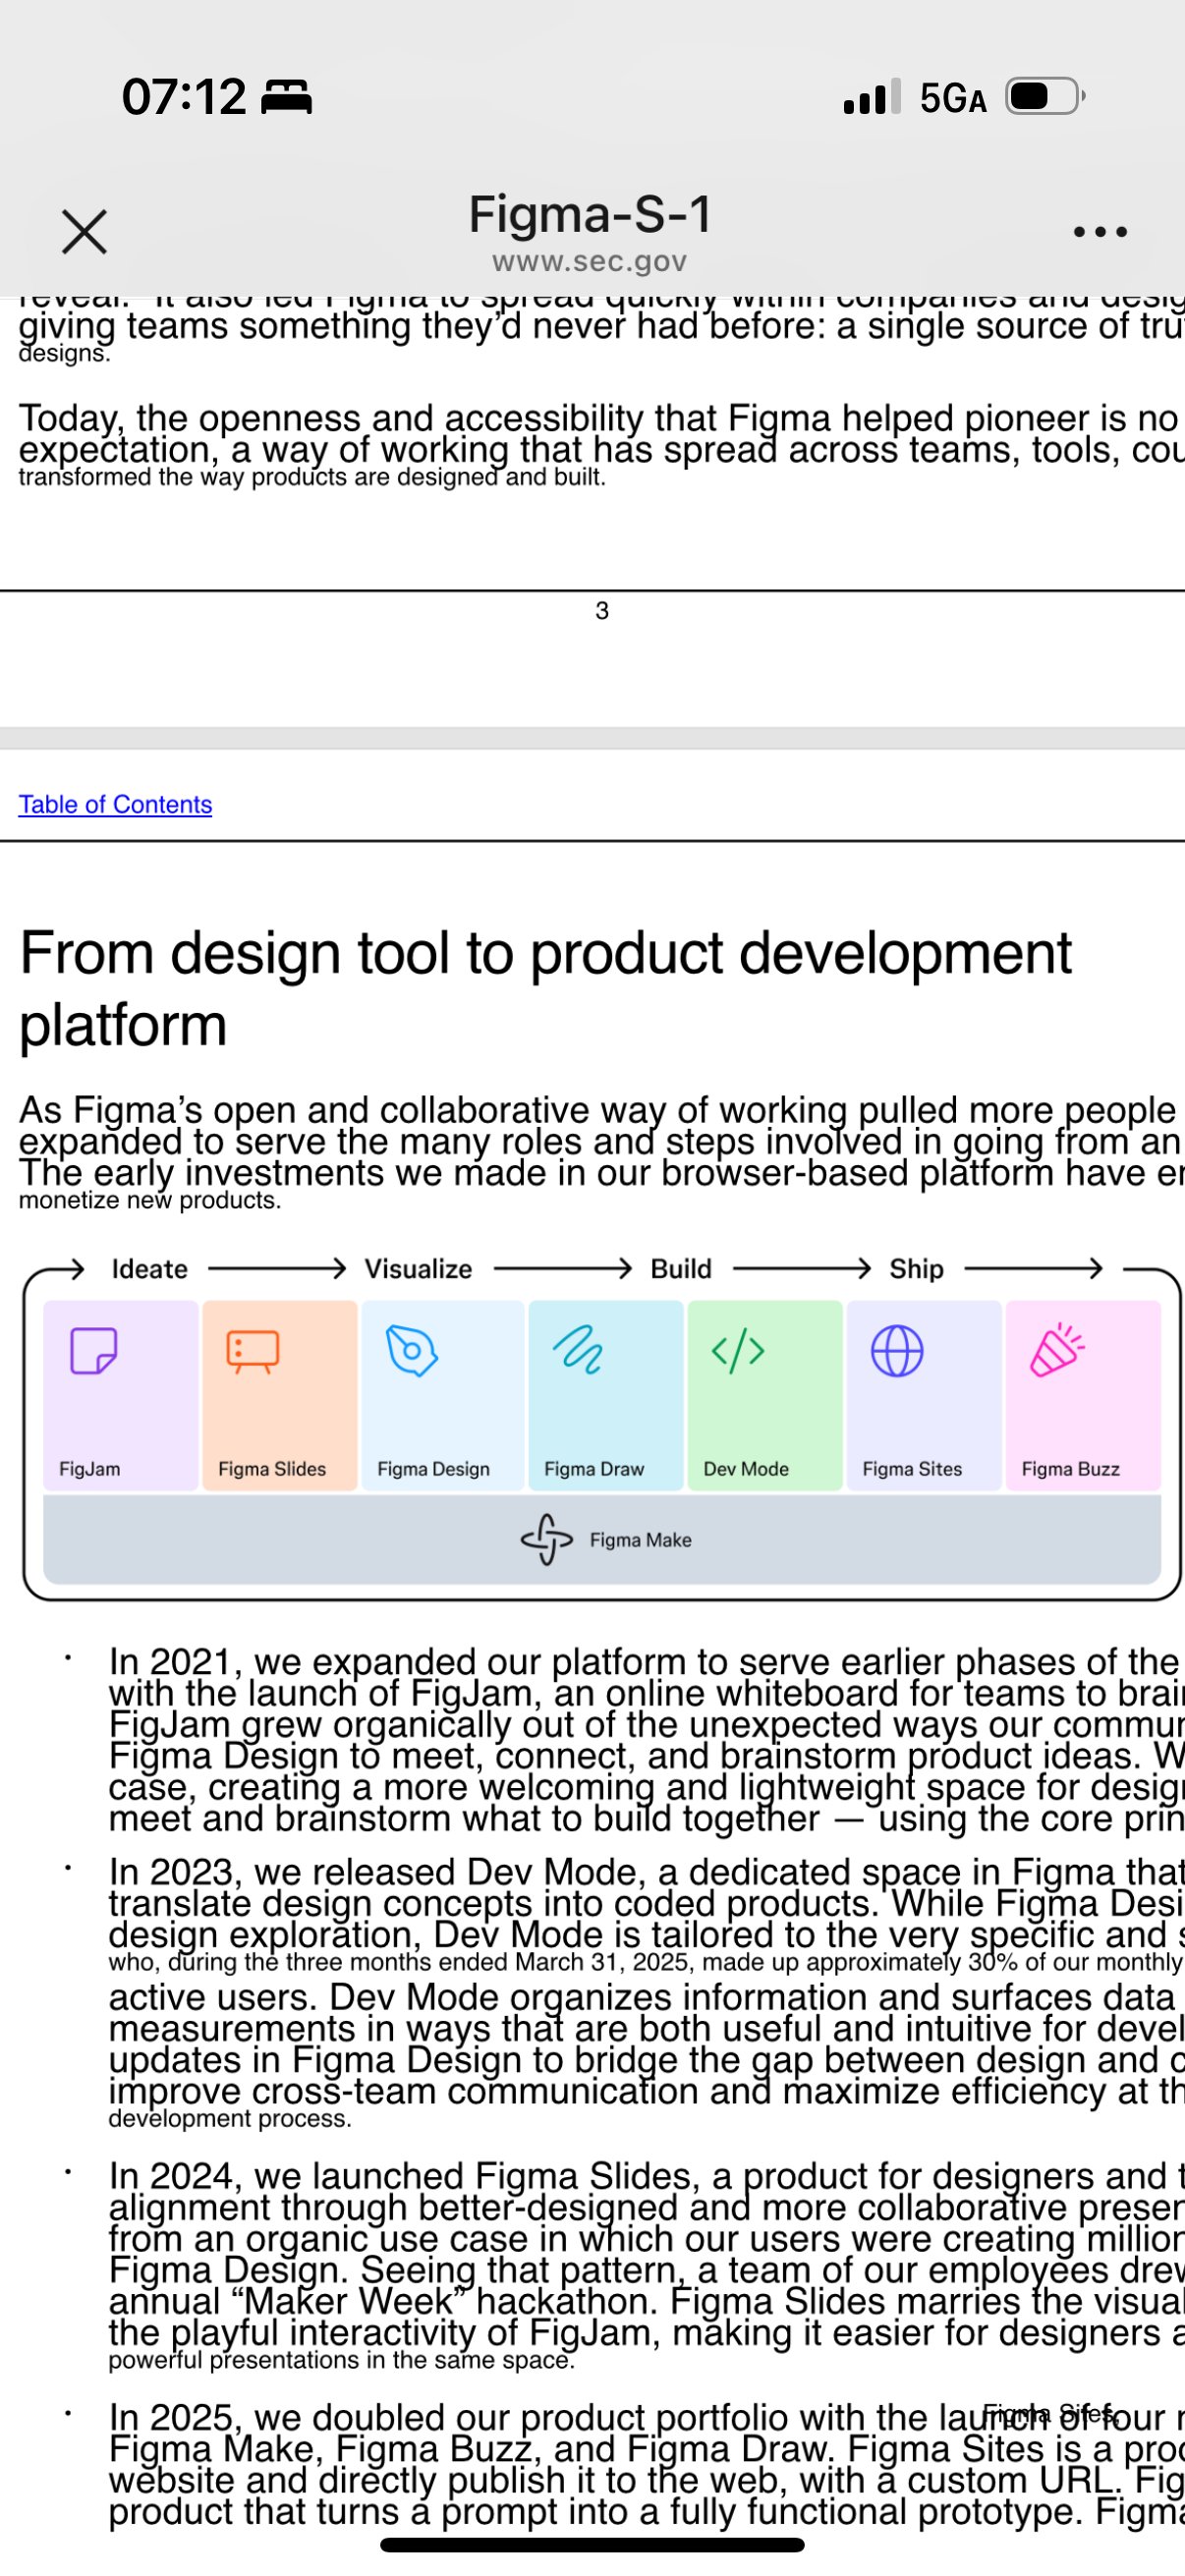Tap the 'FigJam' tile label
This screenshot has height=2576, width=1185.
point(89,1468)
